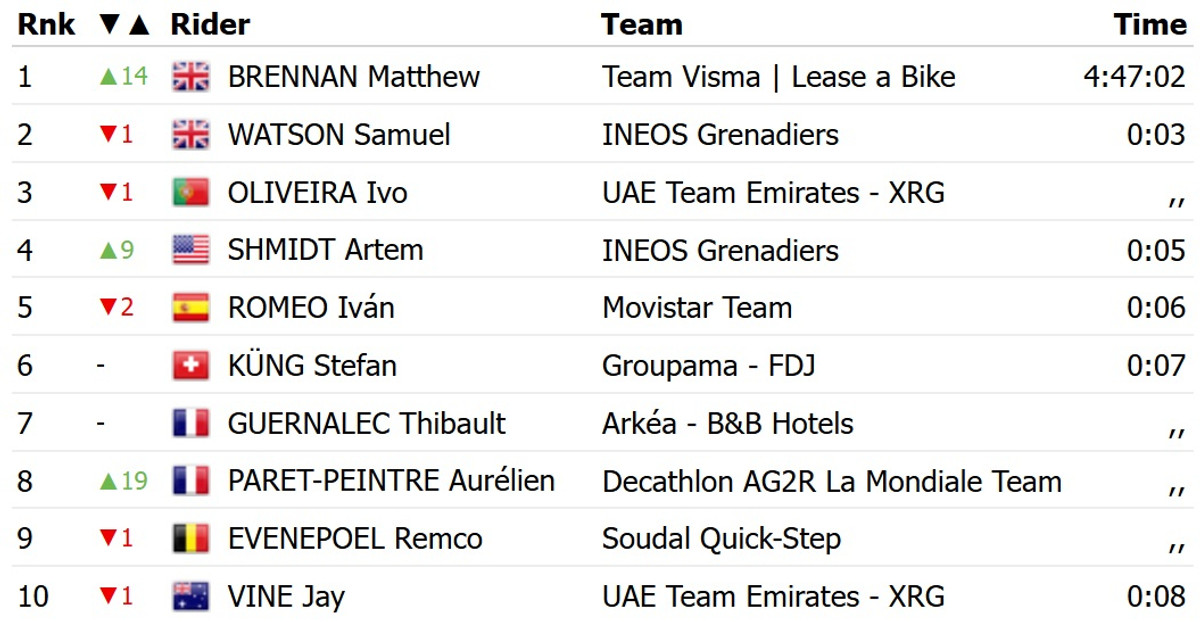This screenshot has width=1200, height=622.
Task: Click the Portugal flag next to OLIVEIRA Ivo
Action: click(190, 192)
